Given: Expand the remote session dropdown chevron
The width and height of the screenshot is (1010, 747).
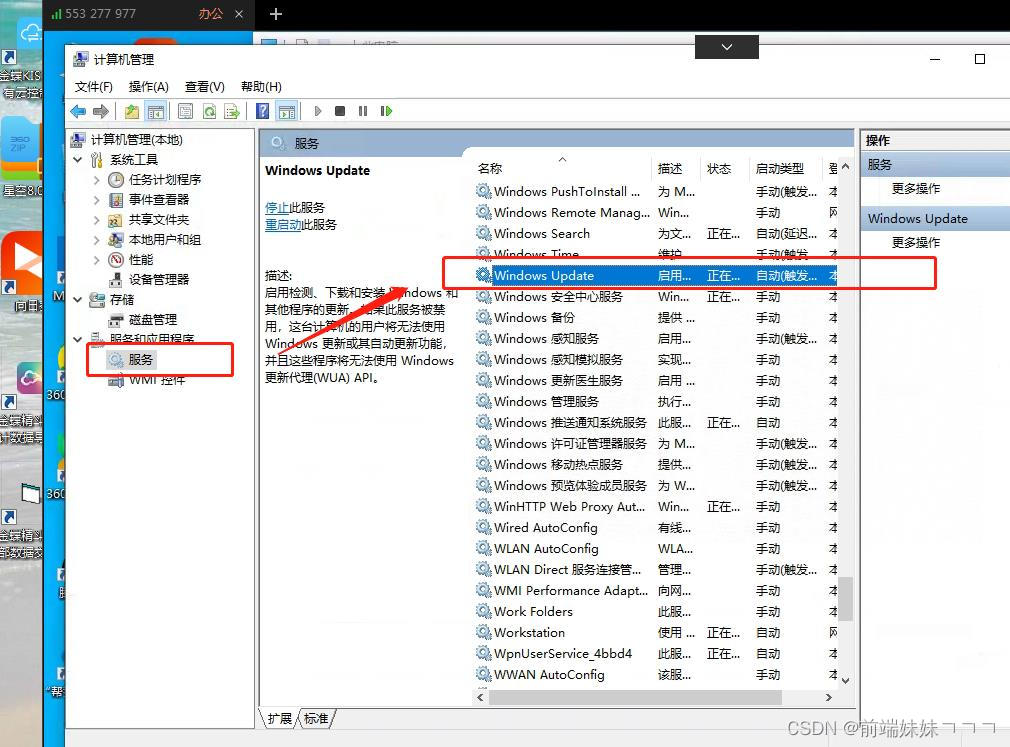Looking at the screenshot, I should [727, 47].
